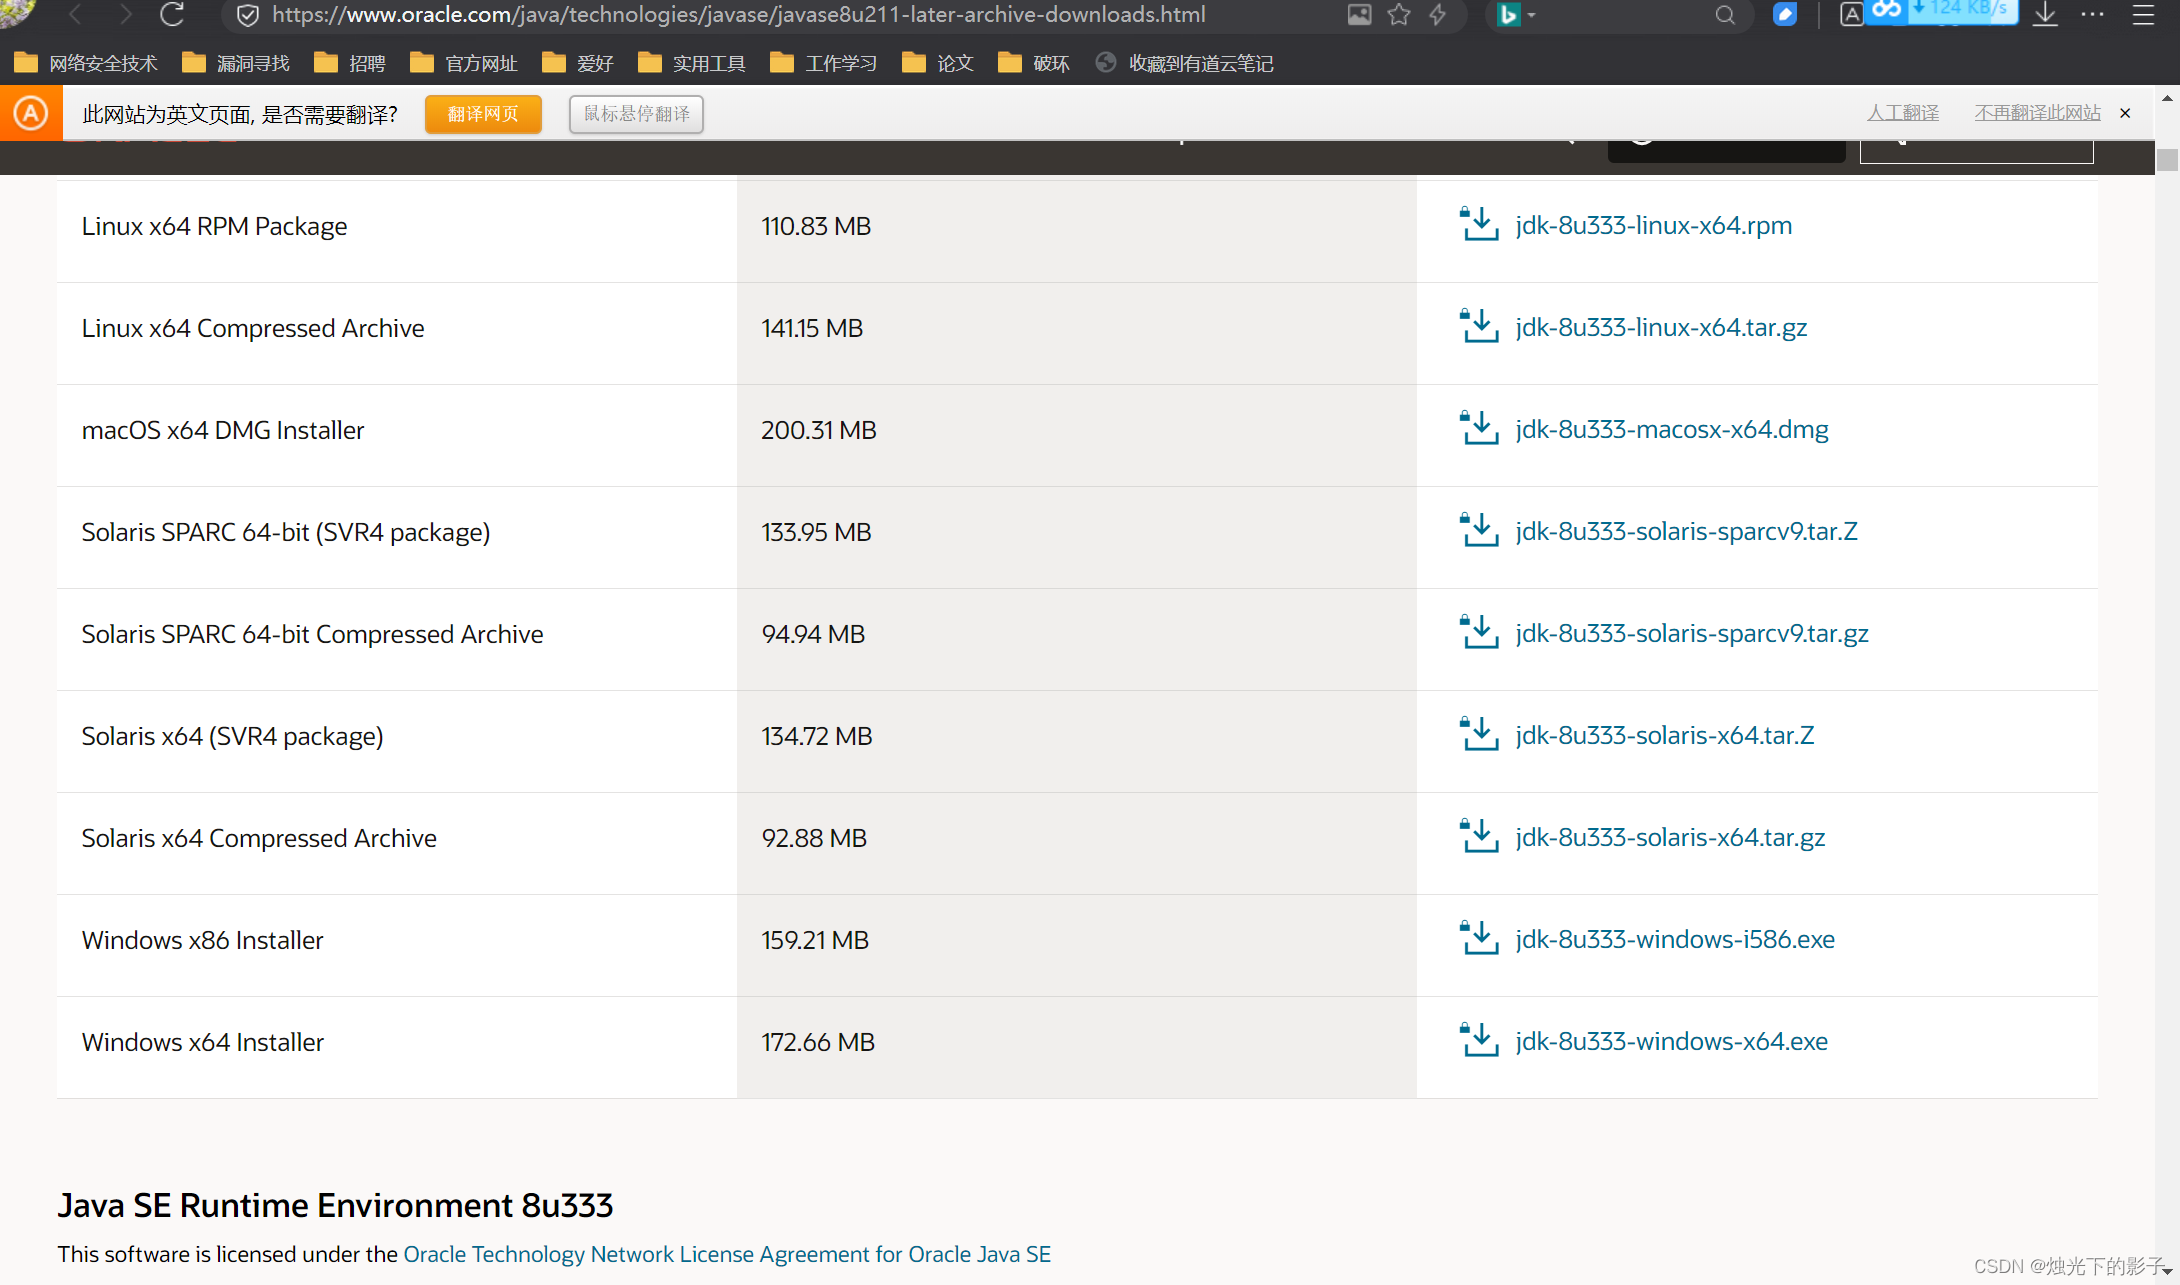Image resolution: width=2180 pixels, height=1285 pixels.
Task: Click the URL address bar
Action: point(738,15)
